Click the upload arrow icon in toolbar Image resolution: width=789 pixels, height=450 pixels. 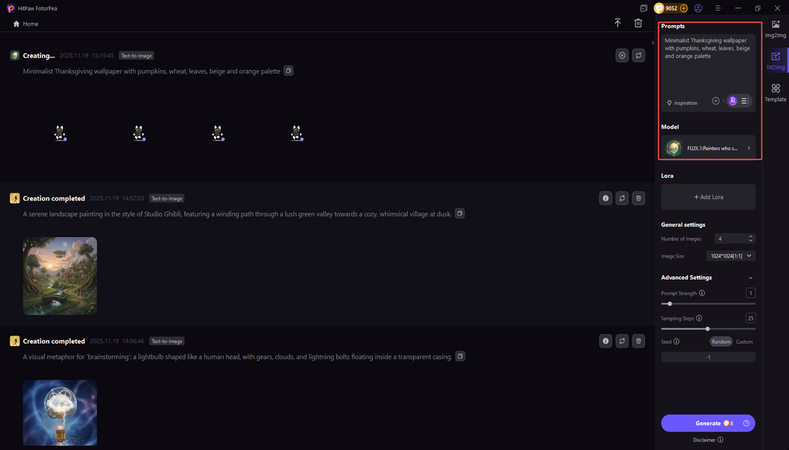click(618, 23)
